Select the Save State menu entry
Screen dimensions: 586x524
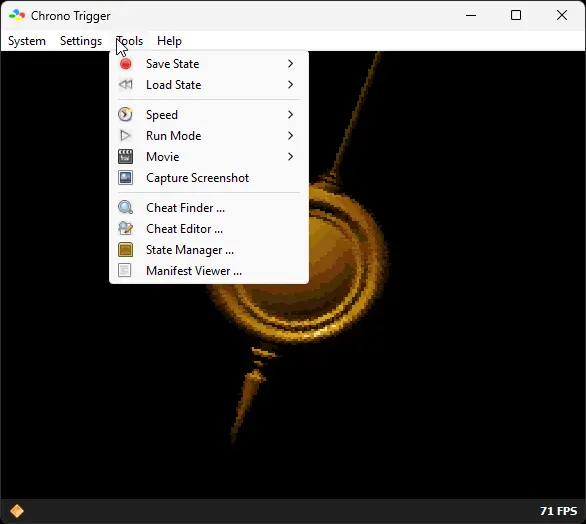click(x=209, y=64)
